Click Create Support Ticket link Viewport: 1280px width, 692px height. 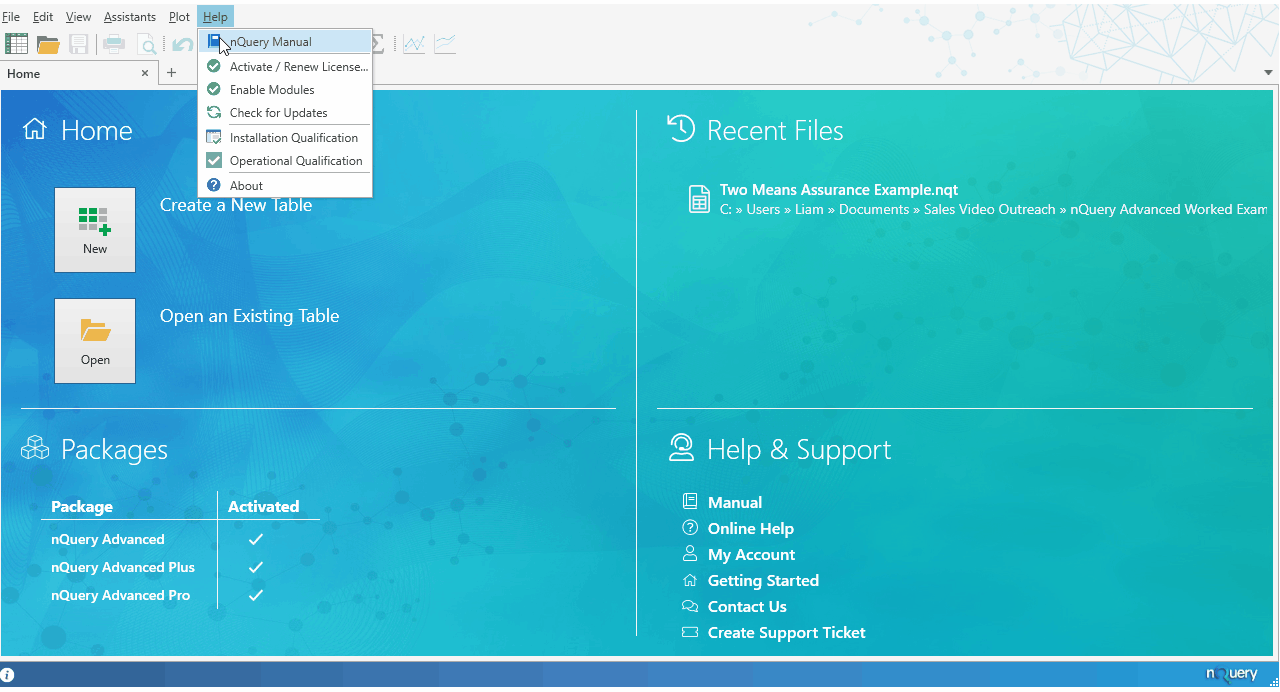click(787, 633)
